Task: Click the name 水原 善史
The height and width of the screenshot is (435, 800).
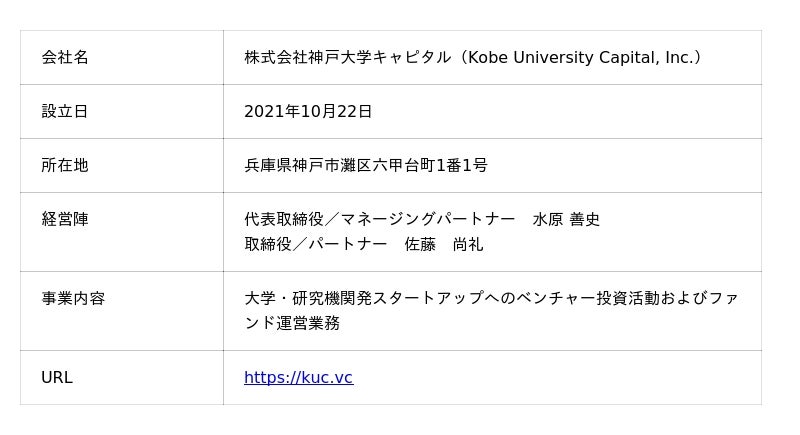Action: point(566,219)
